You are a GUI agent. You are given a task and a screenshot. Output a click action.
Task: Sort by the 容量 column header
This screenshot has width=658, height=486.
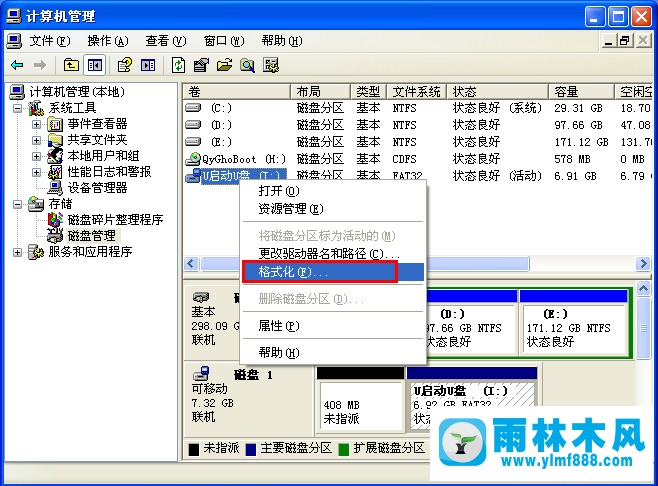pyautogui.click(x=581, y=91)
